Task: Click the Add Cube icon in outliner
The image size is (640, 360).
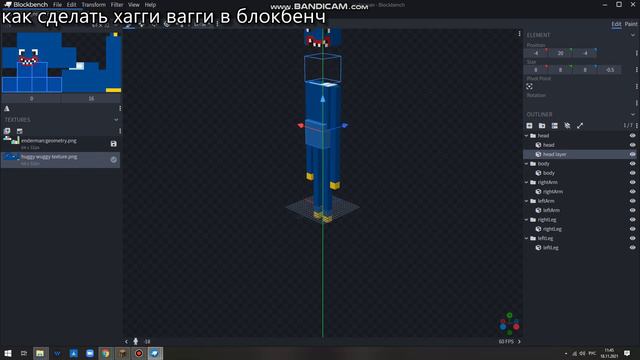Action: pyautogui.click(x=529, y=126)
